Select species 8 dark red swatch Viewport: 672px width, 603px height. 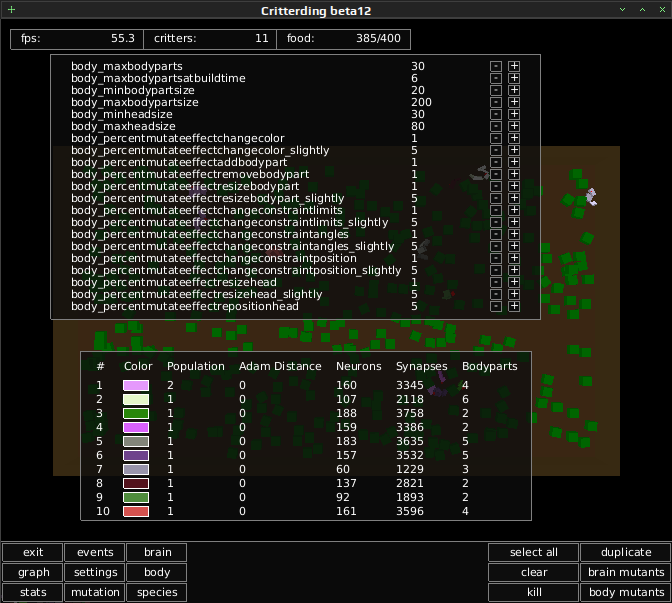tap(136, 483)
